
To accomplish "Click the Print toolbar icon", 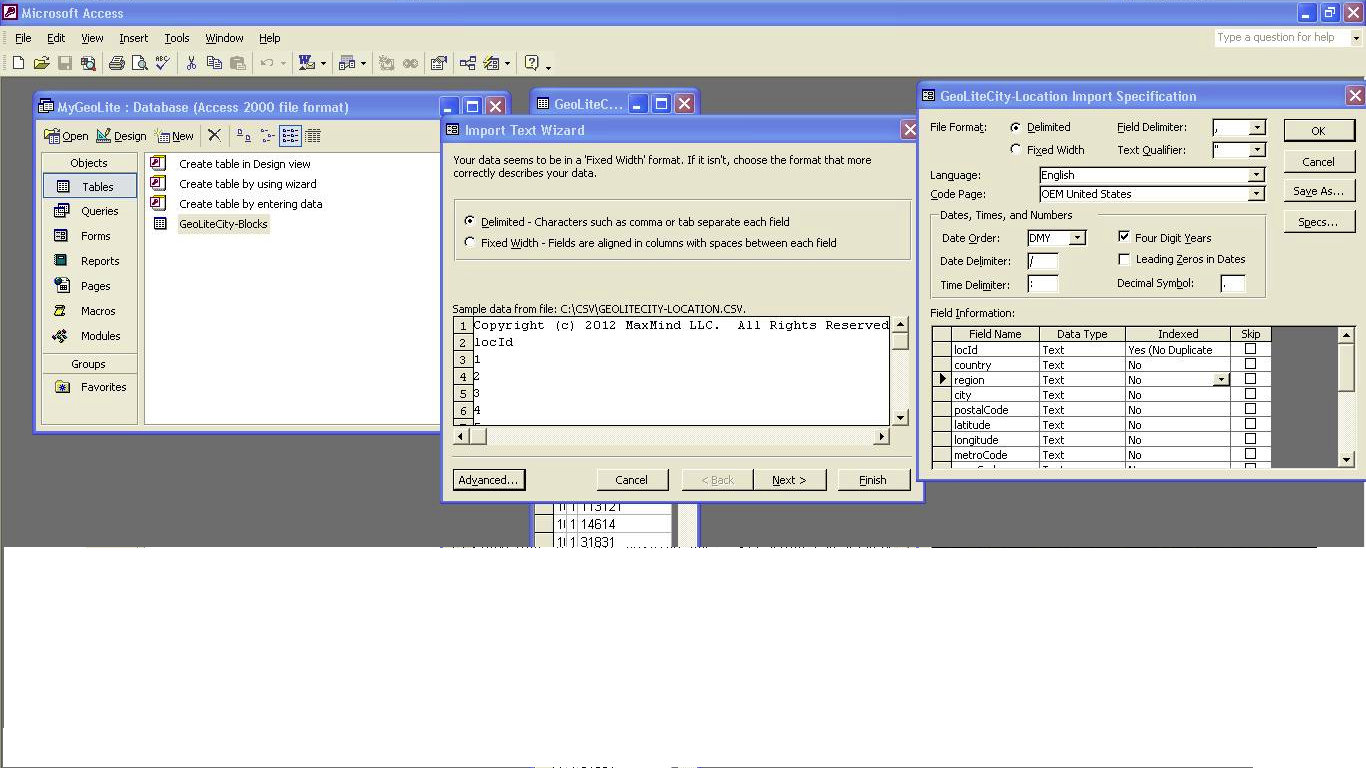I will [x=116, y=63].
